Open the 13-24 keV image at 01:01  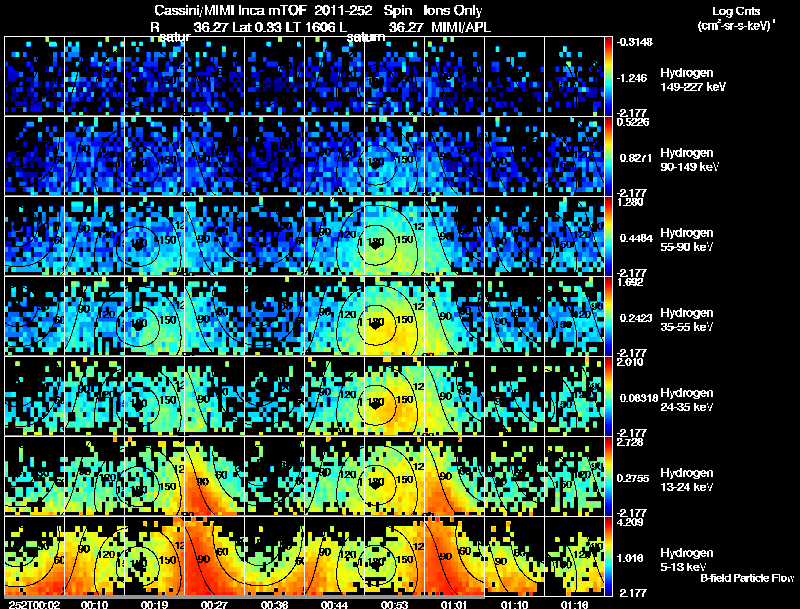(455, 476)
